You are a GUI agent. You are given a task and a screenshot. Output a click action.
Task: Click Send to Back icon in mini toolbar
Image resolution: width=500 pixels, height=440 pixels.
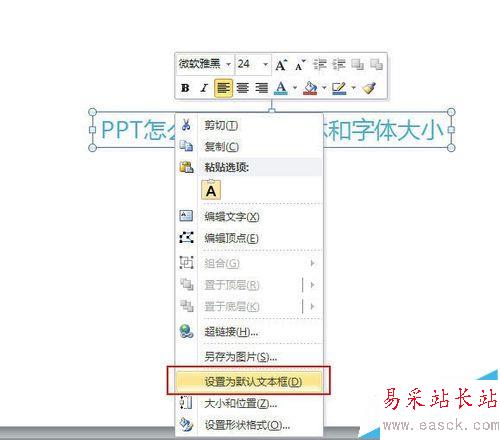click(376, 65)
